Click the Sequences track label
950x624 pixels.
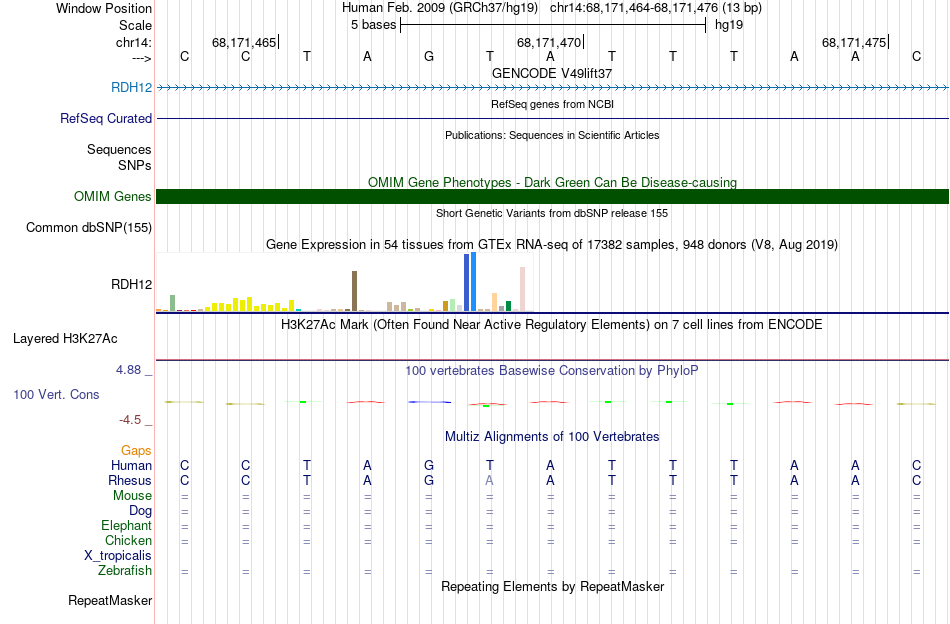click(x=119, y=149)
